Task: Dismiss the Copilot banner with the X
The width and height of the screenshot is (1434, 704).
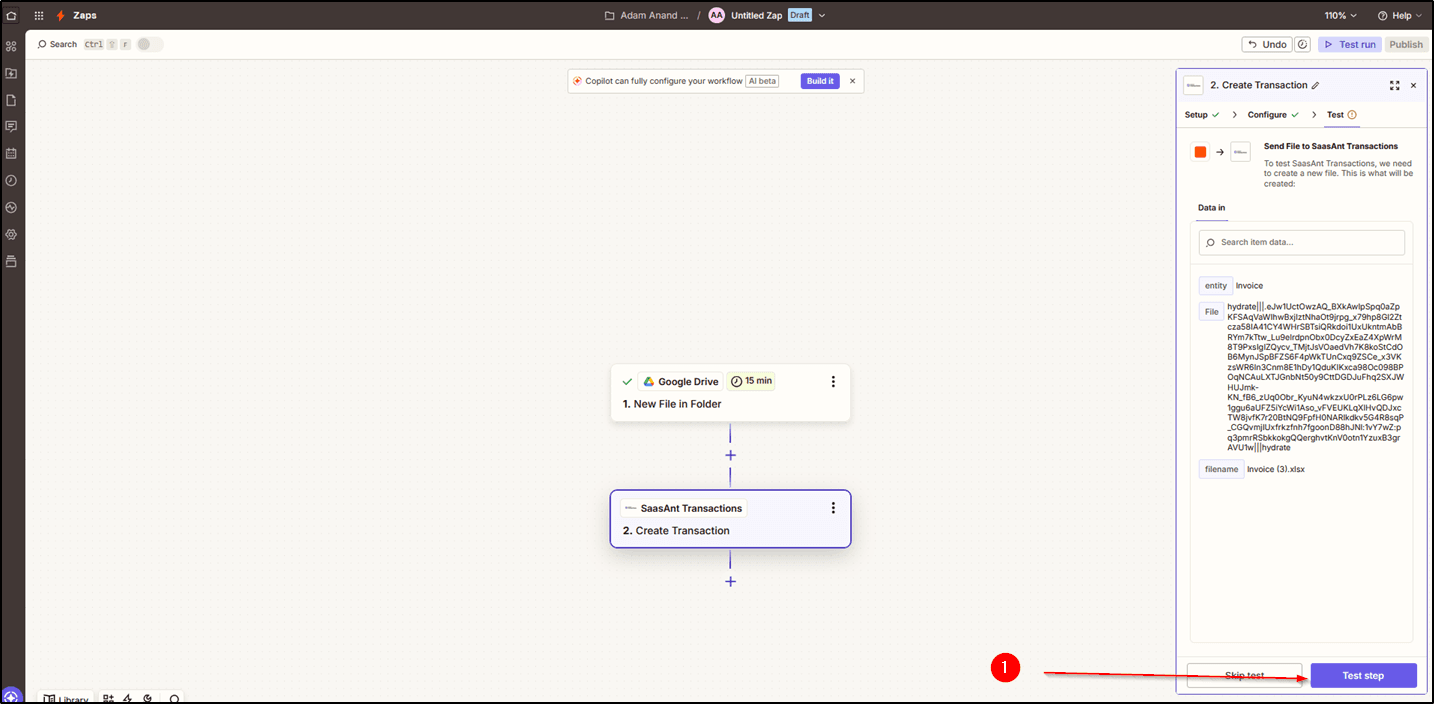Action: point(852,81)
